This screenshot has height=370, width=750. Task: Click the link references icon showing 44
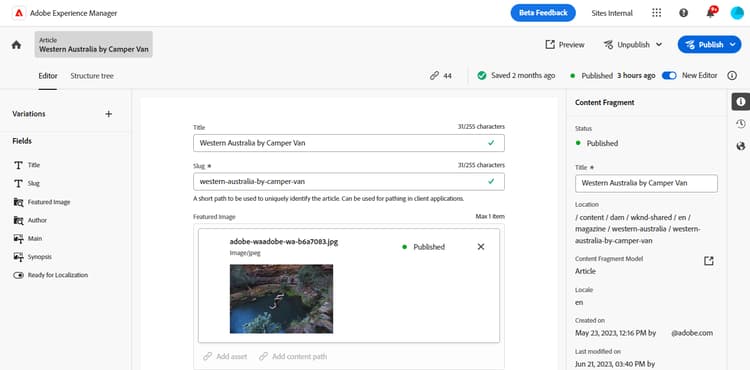(x=434, y=76)
